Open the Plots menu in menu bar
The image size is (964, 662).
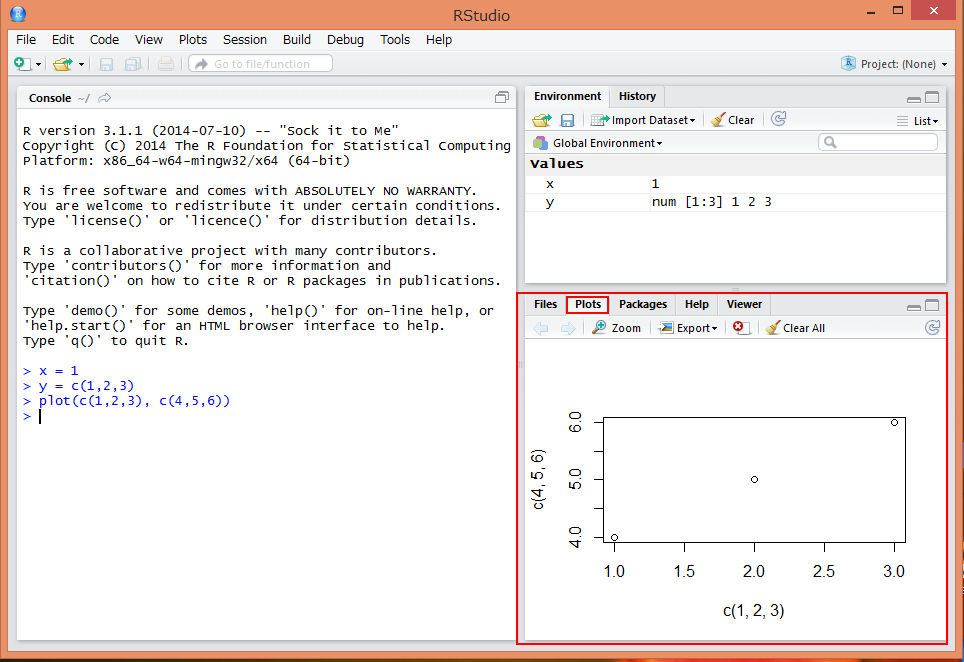193,39
